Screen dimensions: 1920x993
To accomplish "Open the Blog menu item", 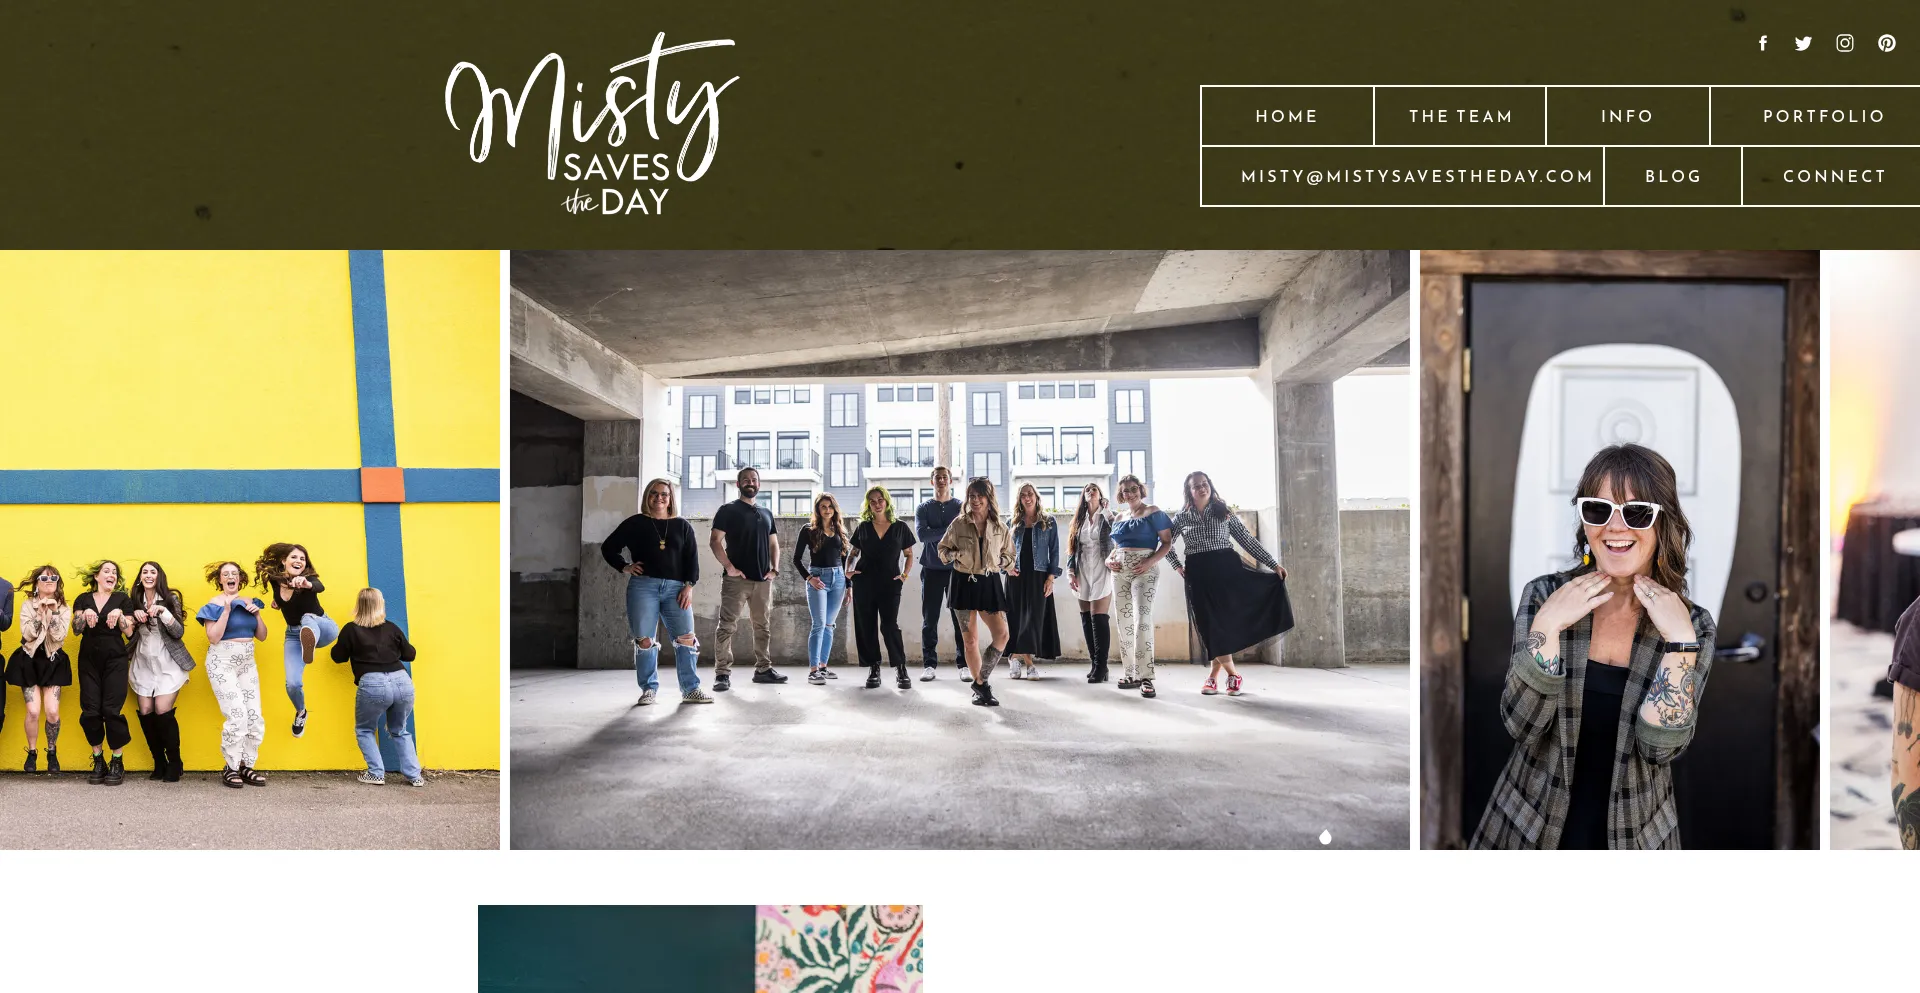I will point(1673,176).
